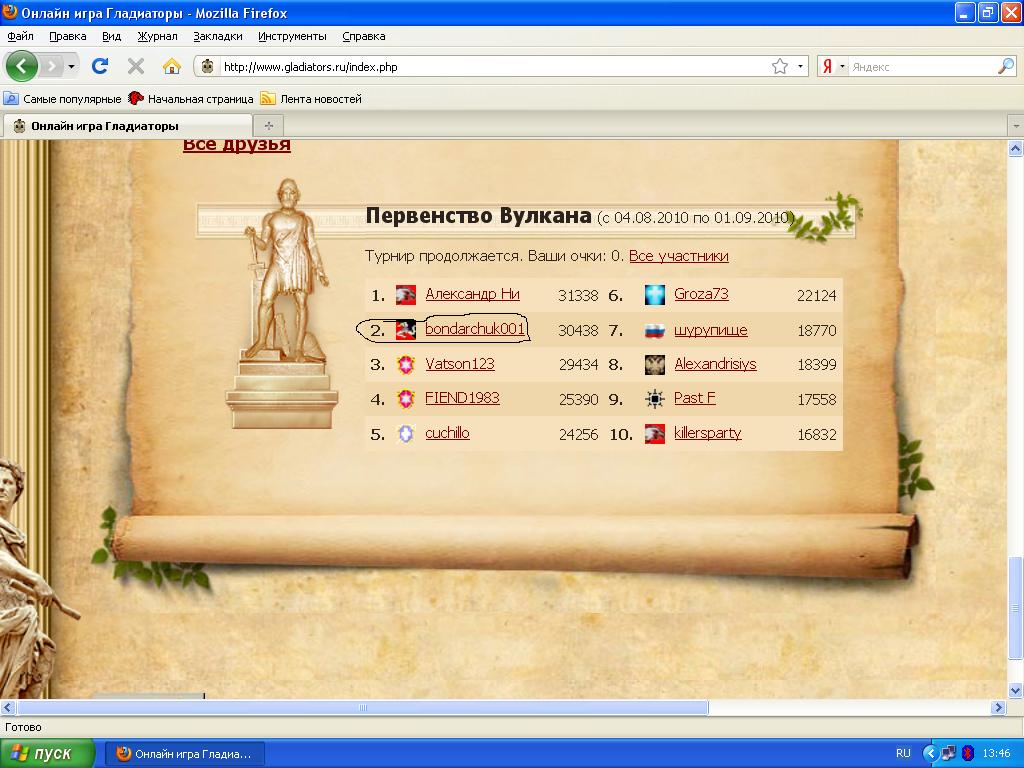
Task: Click the Russian flag avatar beside шурупище
Action: [x=655, y=330]
